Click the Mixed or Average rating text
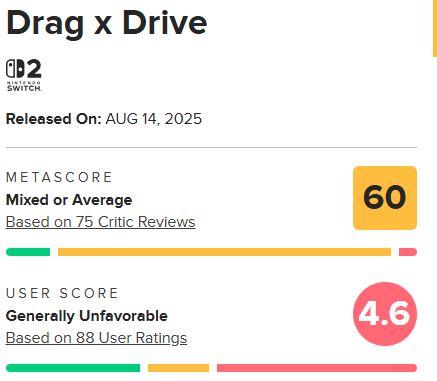Viewport: 437px width, 381px height. pos(69,200)
